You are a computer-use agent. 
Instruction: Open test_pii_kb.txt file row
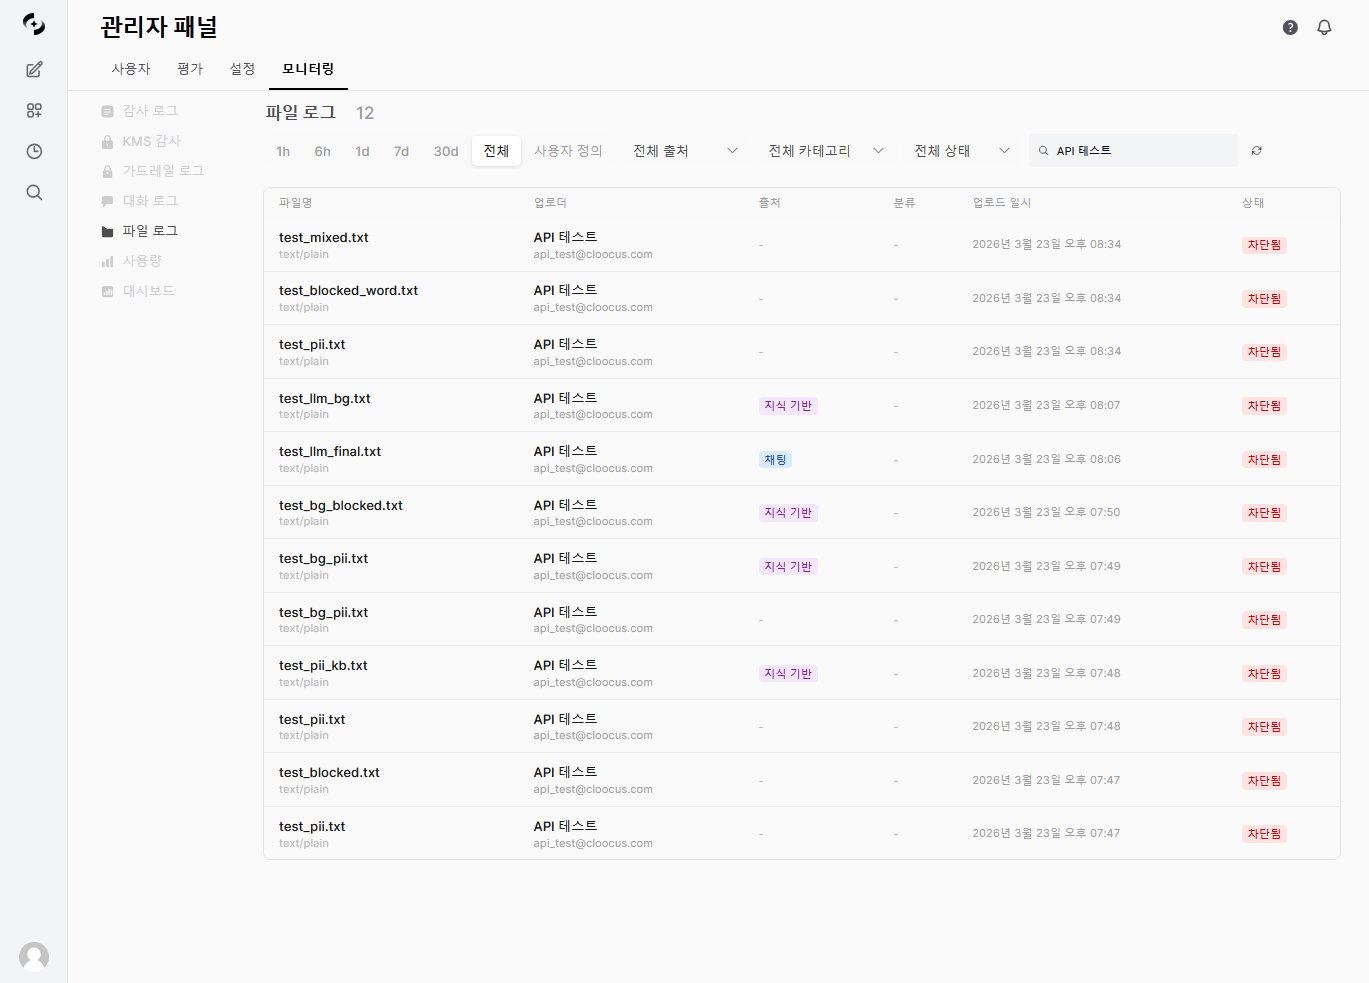tap(802, 673)
